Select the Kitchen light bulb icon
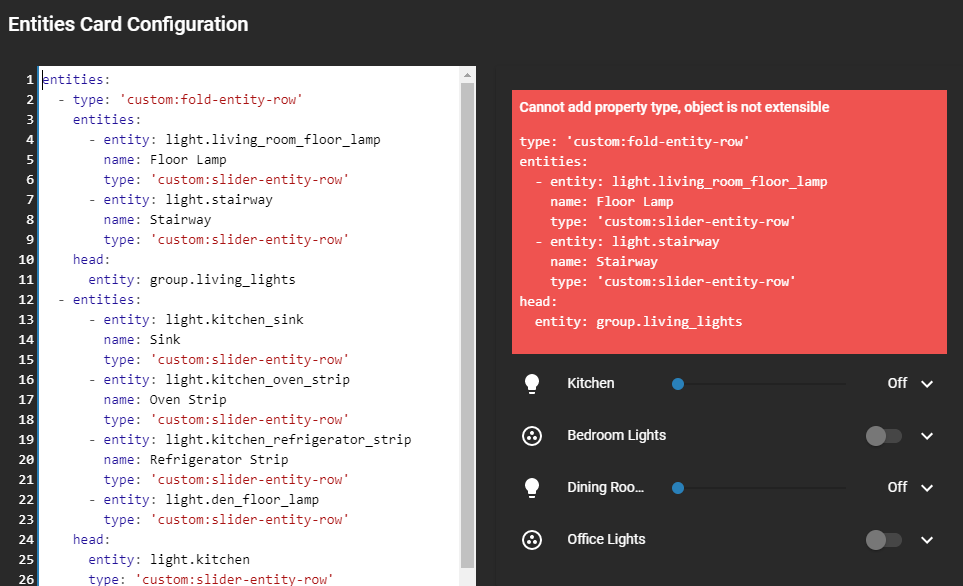This screenshot has width=963, height=586. click(x=531, y=383)
